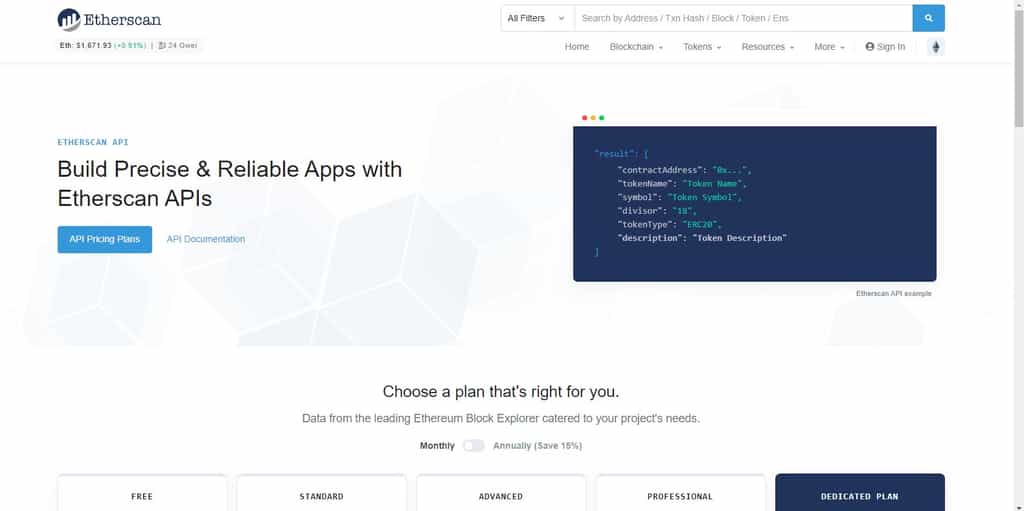
Task: Click the address search input field
Action: 743,18
